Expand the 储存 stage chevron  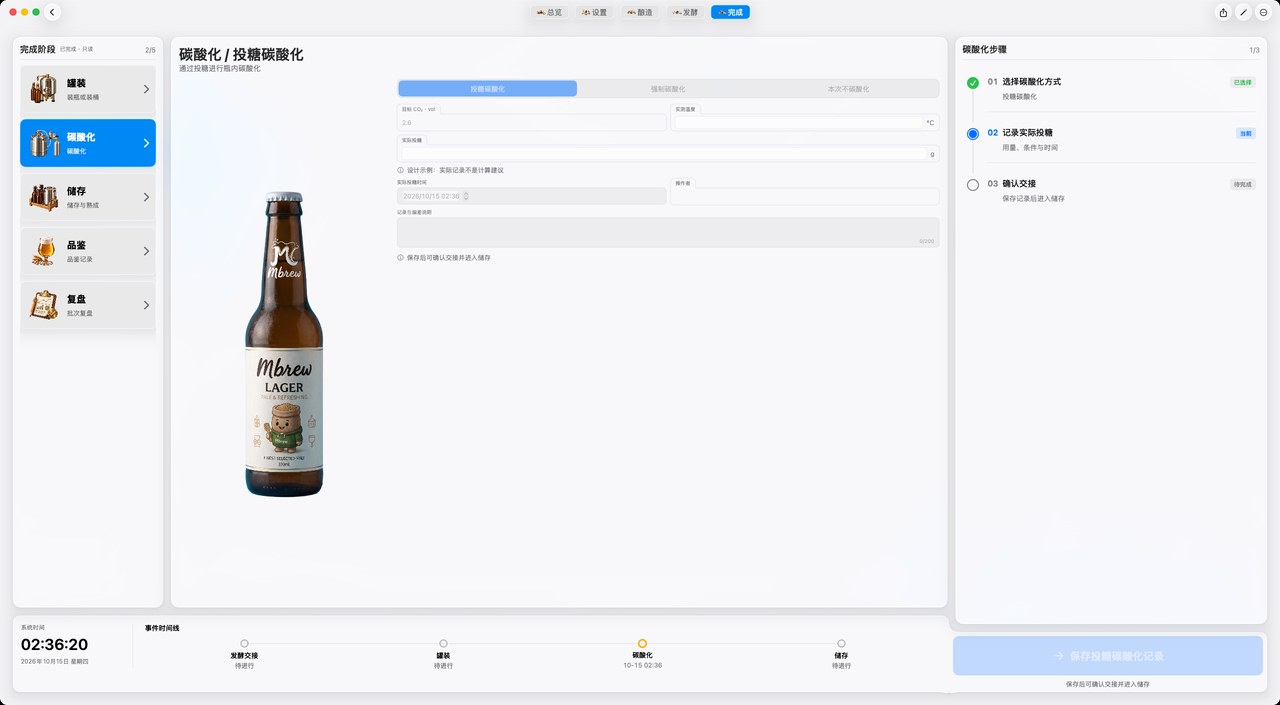click(146, 197)
